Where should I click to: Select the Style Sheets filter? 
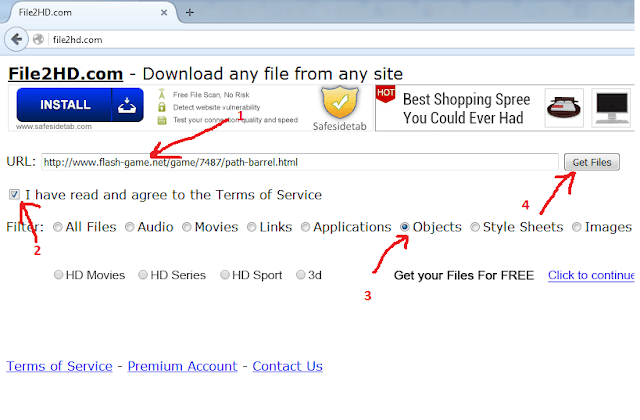[x=475, y=227]
